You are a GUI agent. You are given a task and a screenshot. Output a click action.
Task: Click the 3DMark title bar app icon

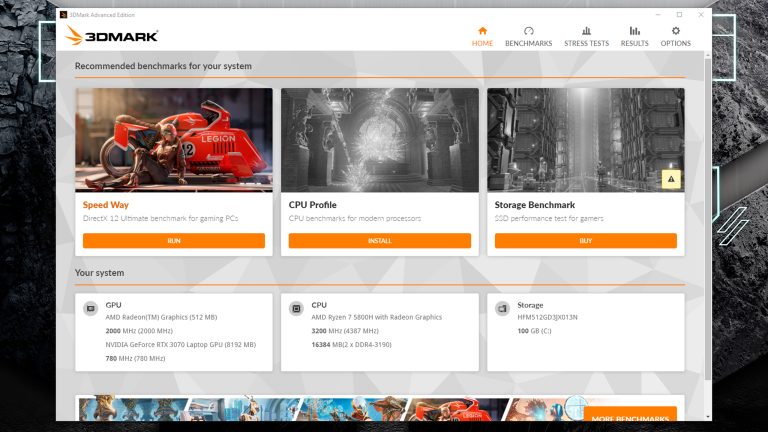63,15
